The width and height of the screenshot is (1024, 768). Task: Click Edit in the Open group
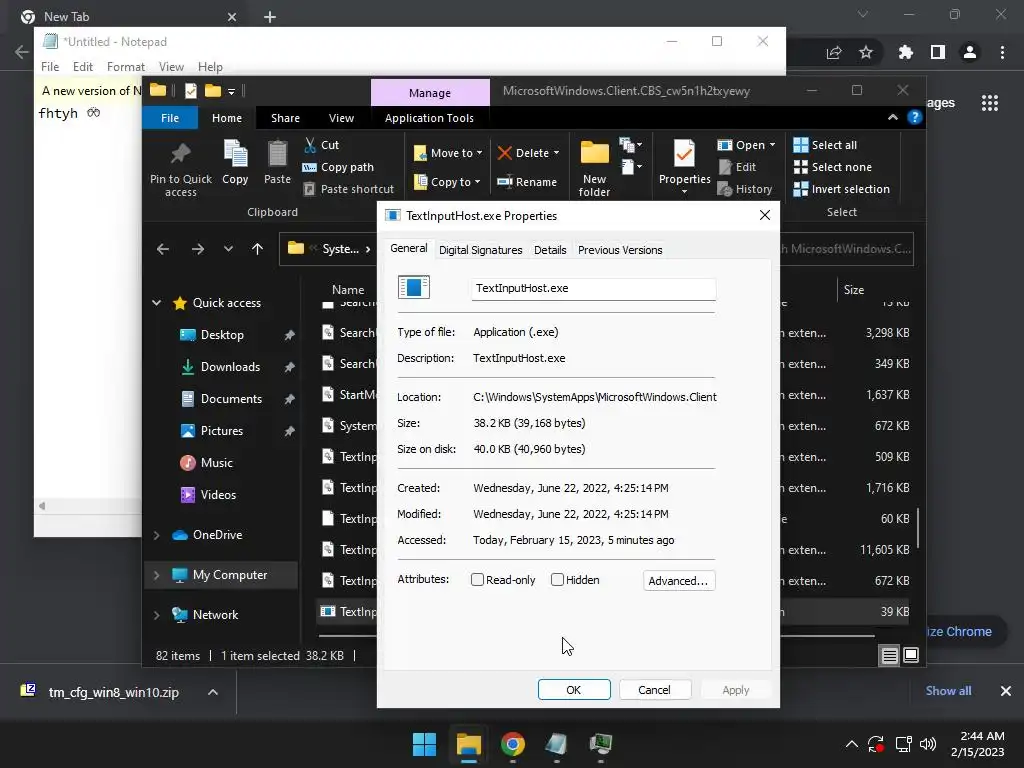point(737,167)
